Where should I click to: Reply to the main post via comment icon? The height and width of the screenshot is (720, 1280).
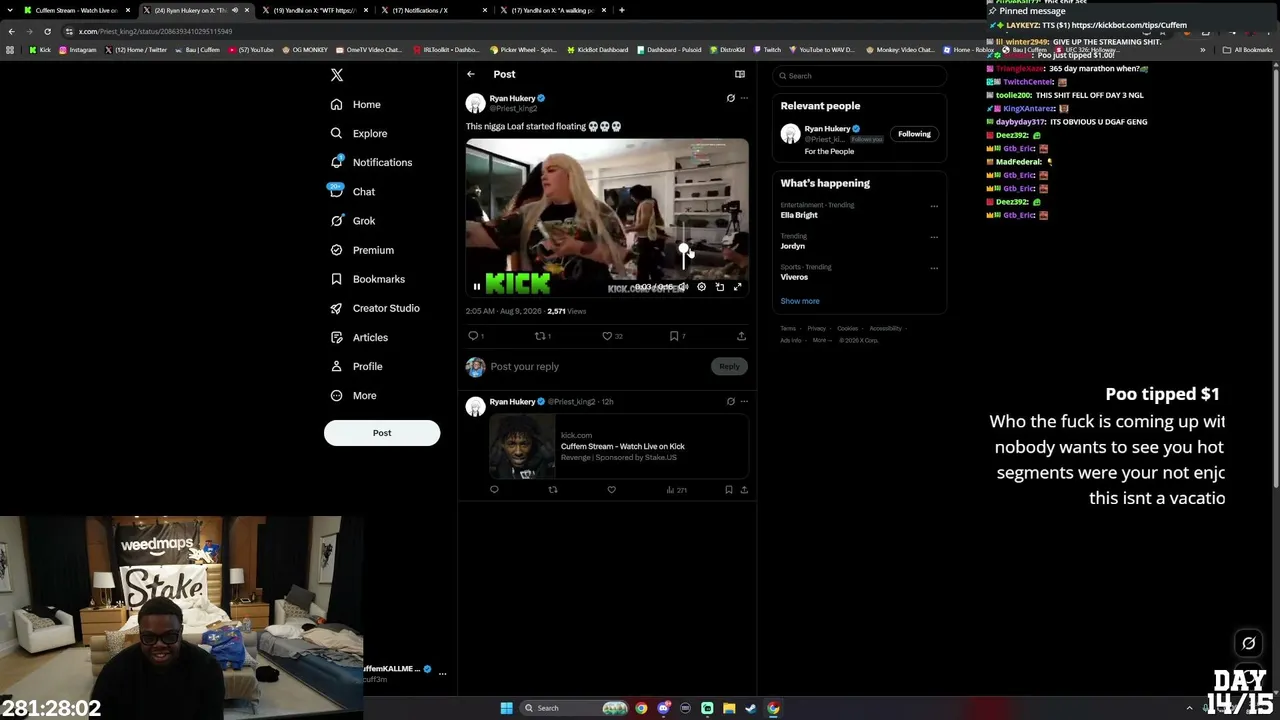click(x=475, y=336)
